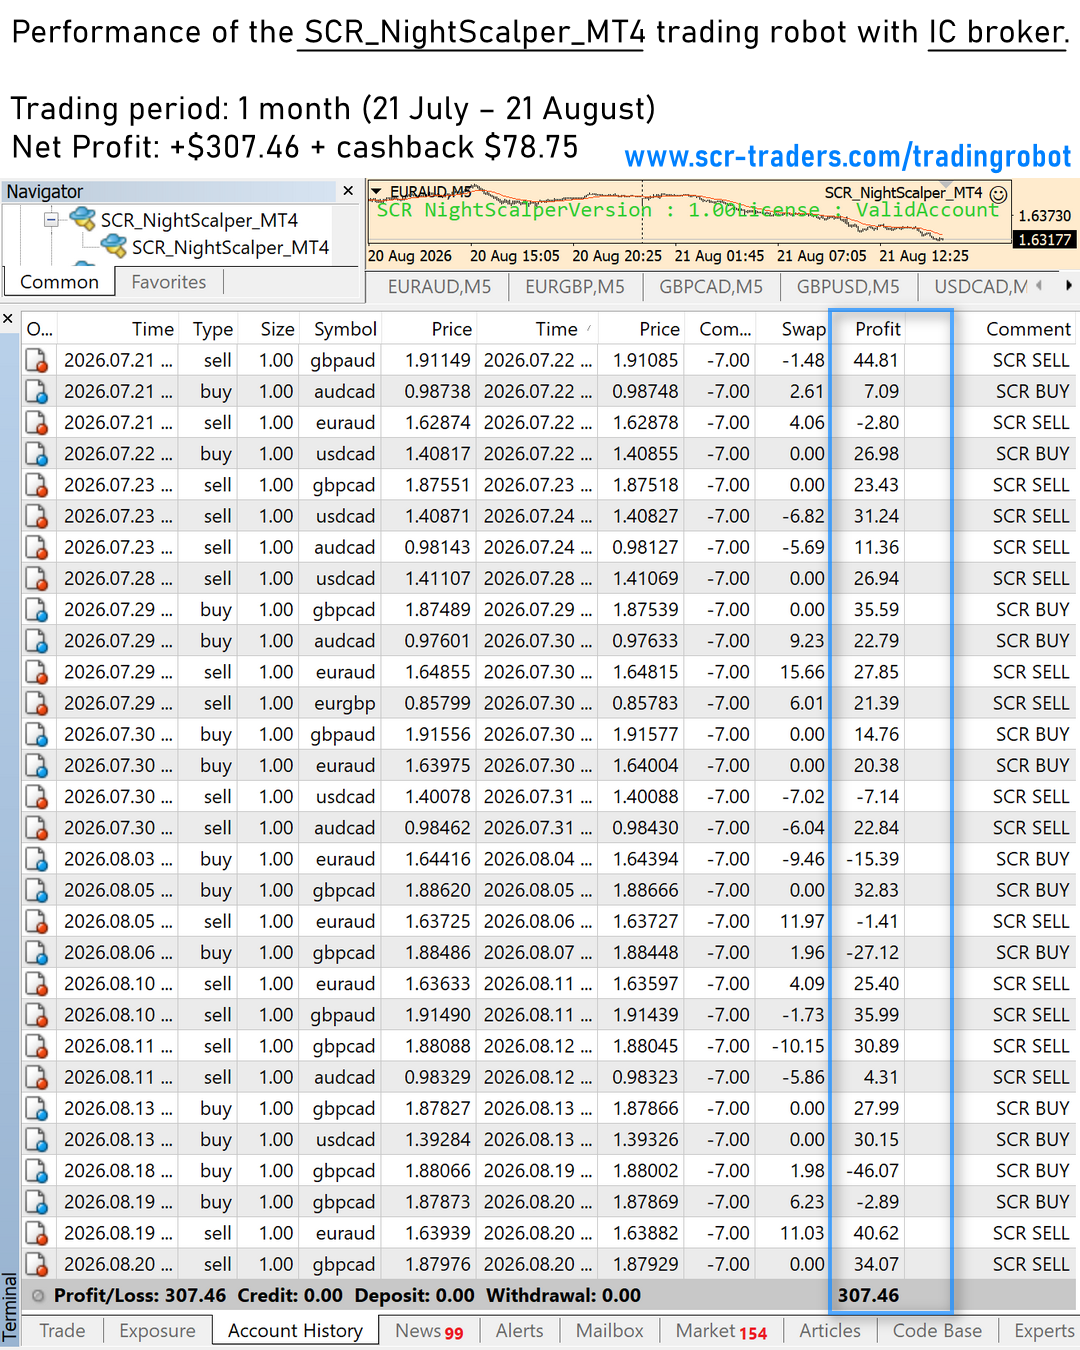Select the top-level SCR_NightScalper_MT4 expert icon in Navigator
Viewport: 1080px width, 1350px height.
coord(83,219)
